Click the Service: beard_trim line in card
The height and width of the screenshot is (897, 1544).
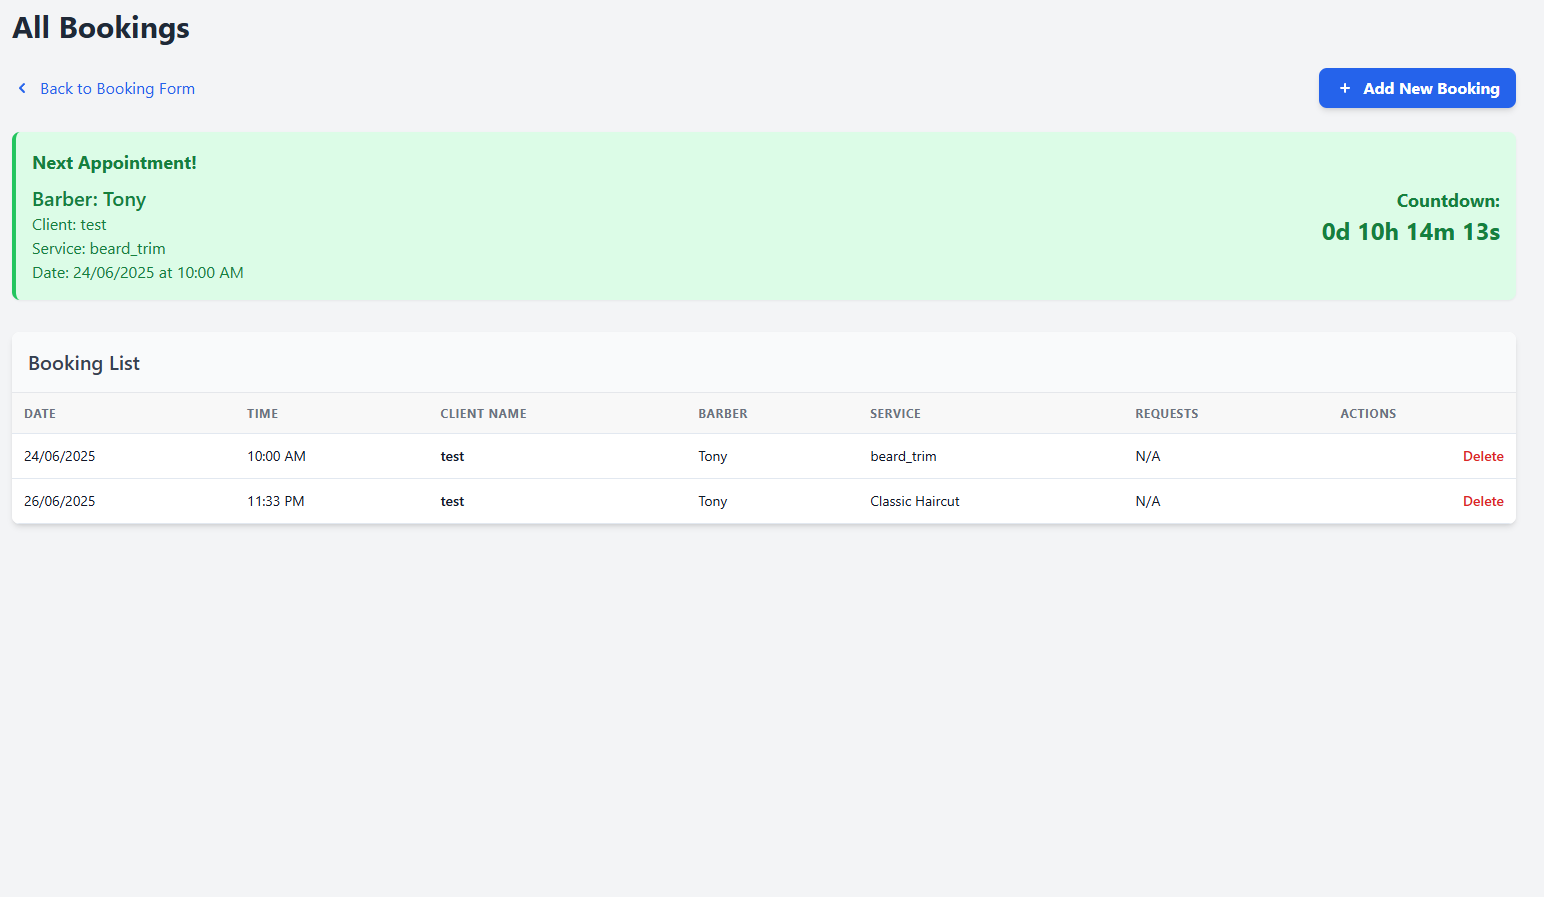click(x=99, y=249)
